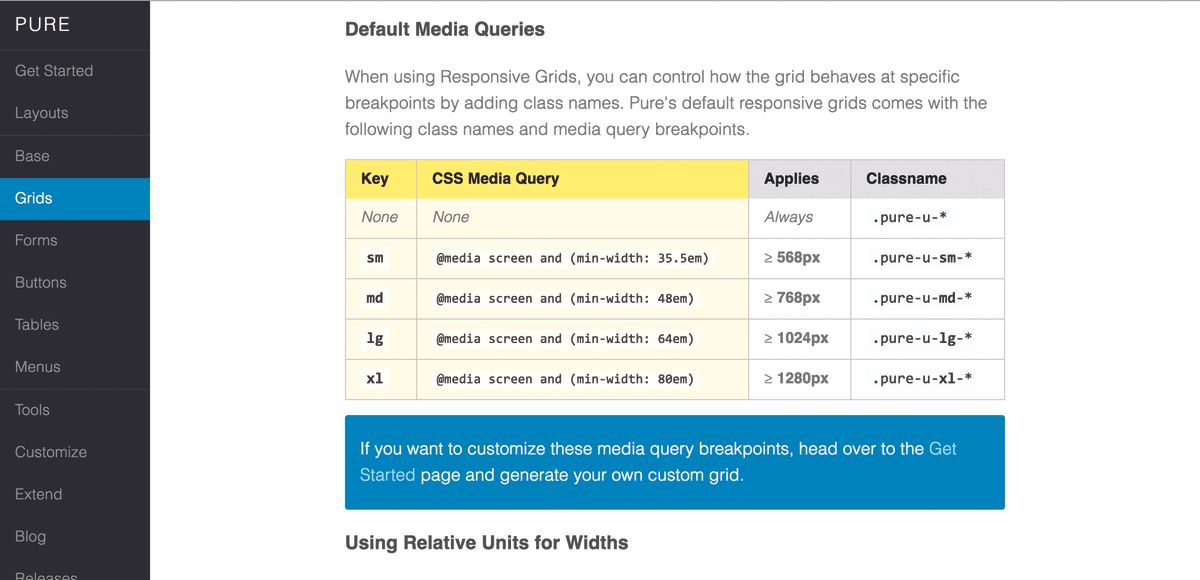Navigate to Customize
1200x580 pixels.
tap(50, 451)
